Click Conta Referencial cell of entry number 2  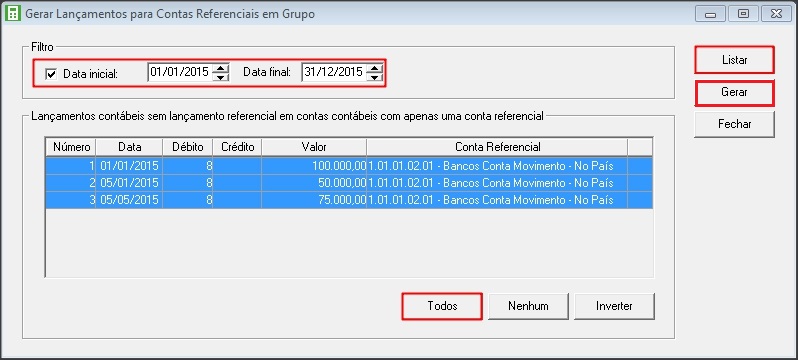pyautogui.click(x=497, y=183)
